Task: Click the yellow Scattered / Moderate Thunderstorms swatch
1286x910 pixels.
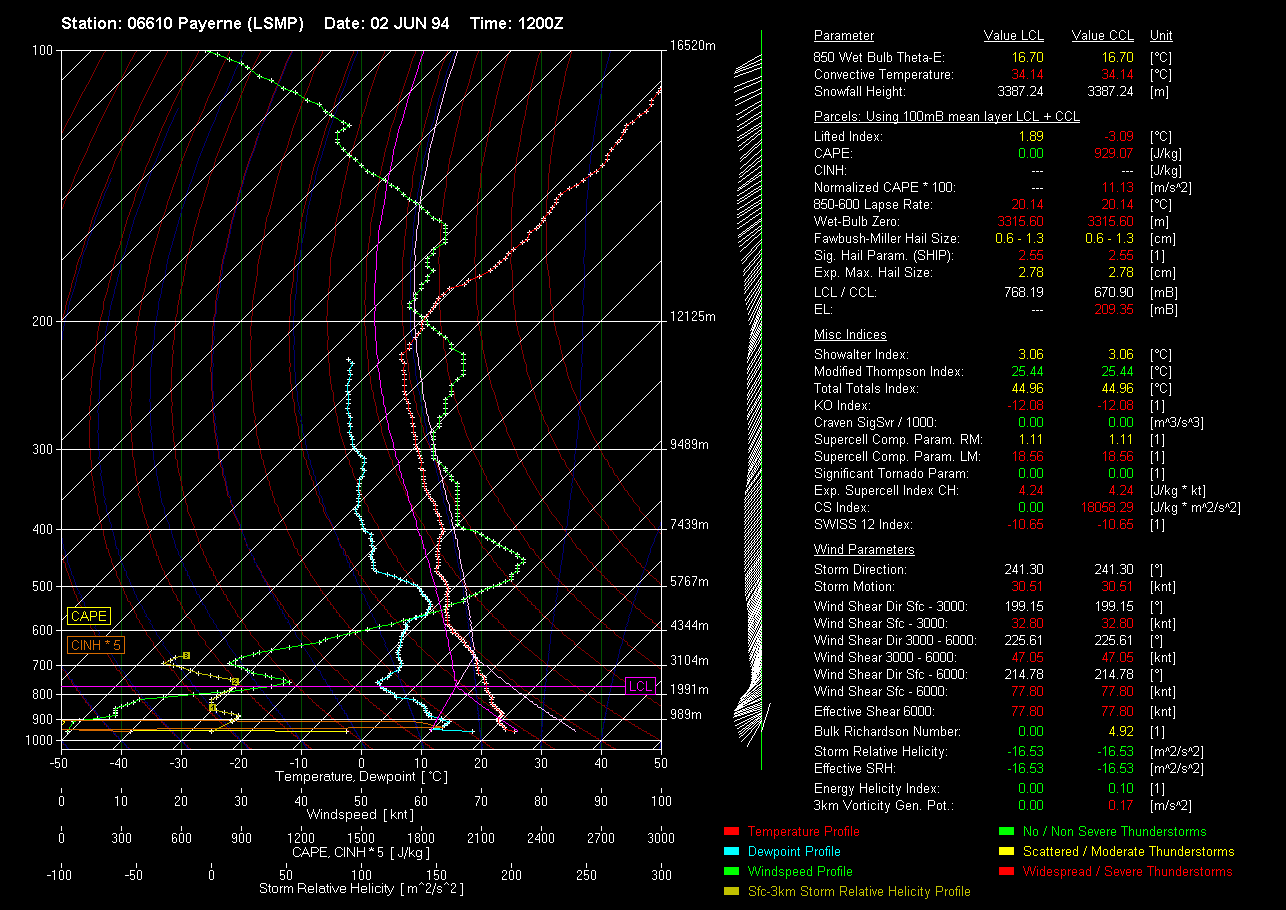Action: point(1006,852)
